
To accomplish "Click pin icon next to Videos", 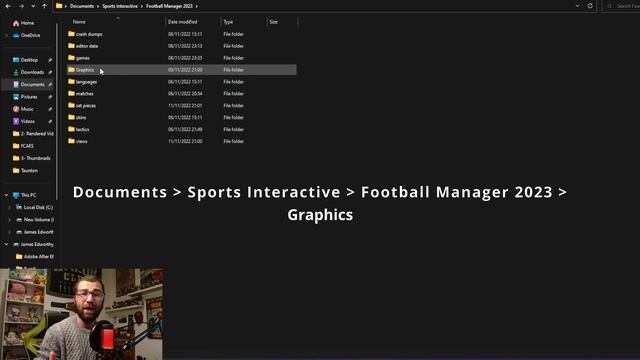I will (50, 121).
